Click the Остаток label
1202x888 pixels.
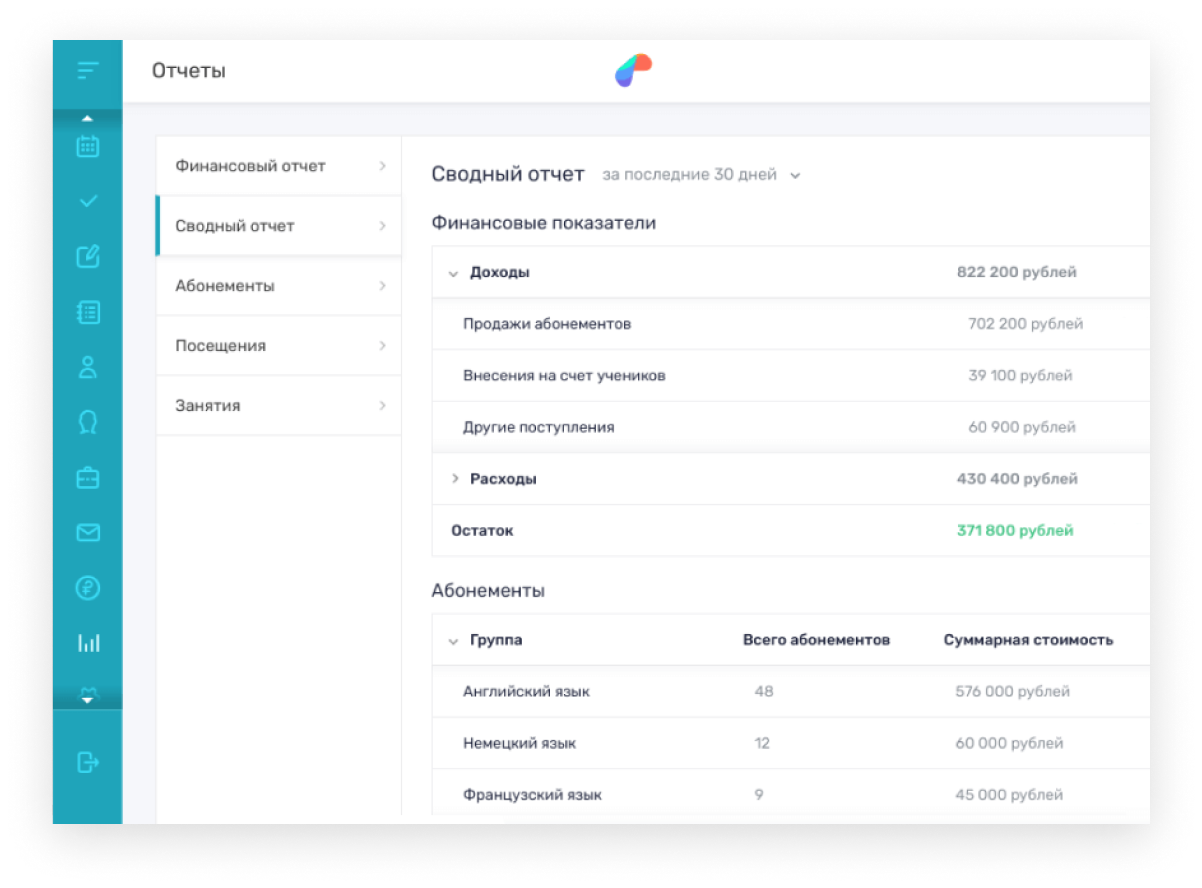coord(482,531)
